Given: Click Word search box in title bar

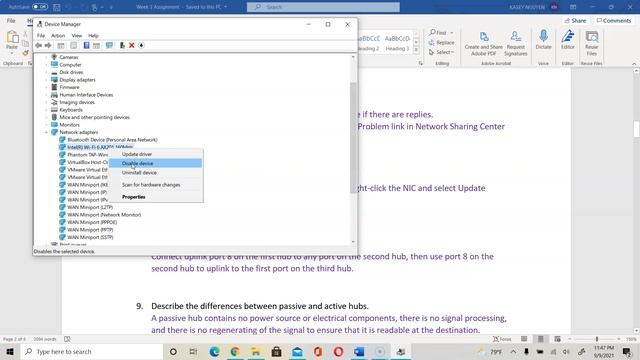Looking at the screenshot, I should click(323, 7).
